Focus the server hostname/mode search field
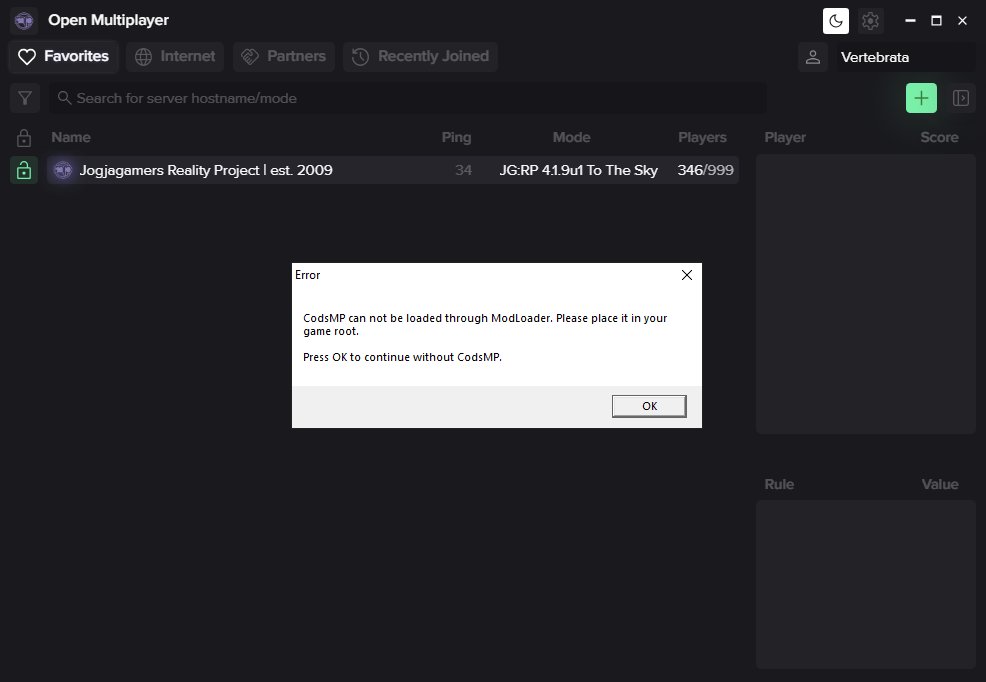The width and height of the screenshot is (986, 682). [x=407, y=98]
